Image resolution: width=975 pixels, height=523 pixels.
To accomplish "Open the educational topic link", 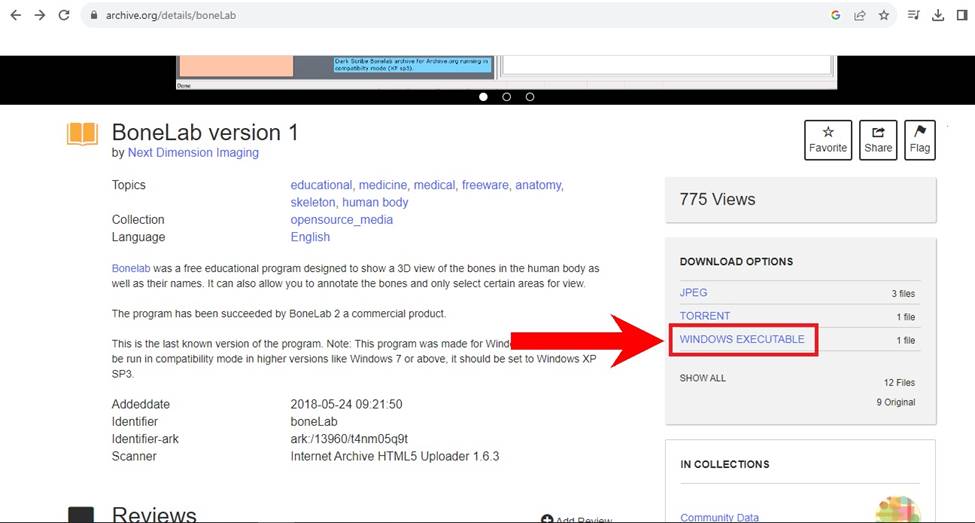I will coord(321,185).
